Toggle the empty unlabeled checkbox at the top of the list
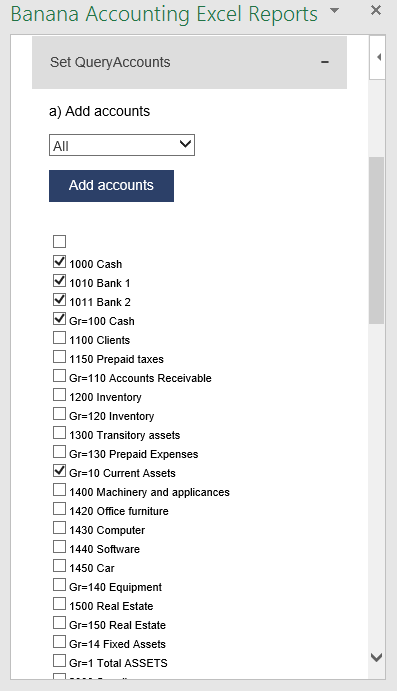 59,241
